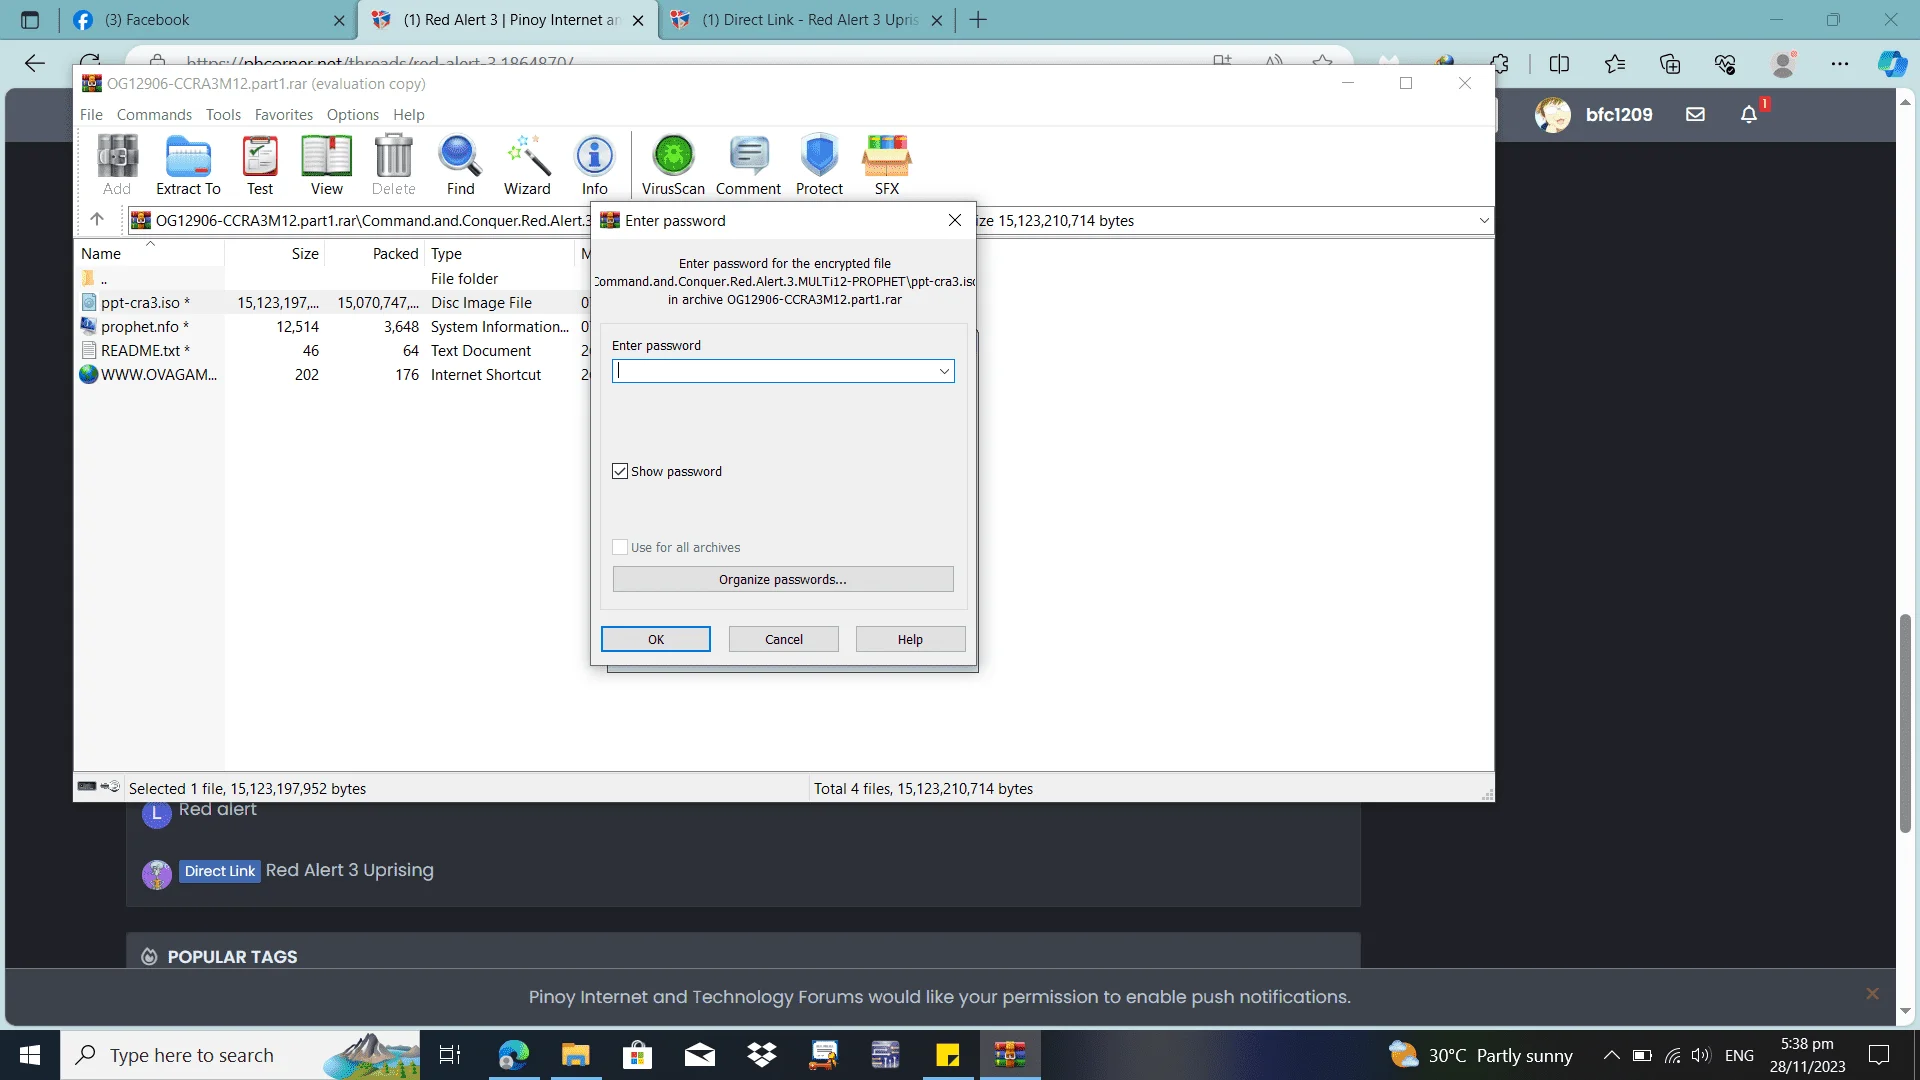Select the ppt-cra3.iso file row
Image resolution: width=1920 pixels, height=1080 pixels.
tap(330, 302)
